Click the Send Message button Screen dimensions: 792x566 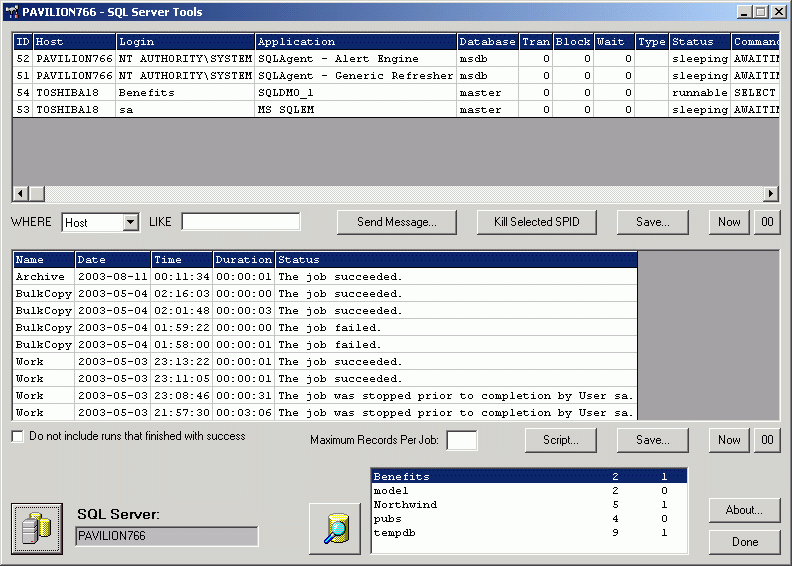396,222
